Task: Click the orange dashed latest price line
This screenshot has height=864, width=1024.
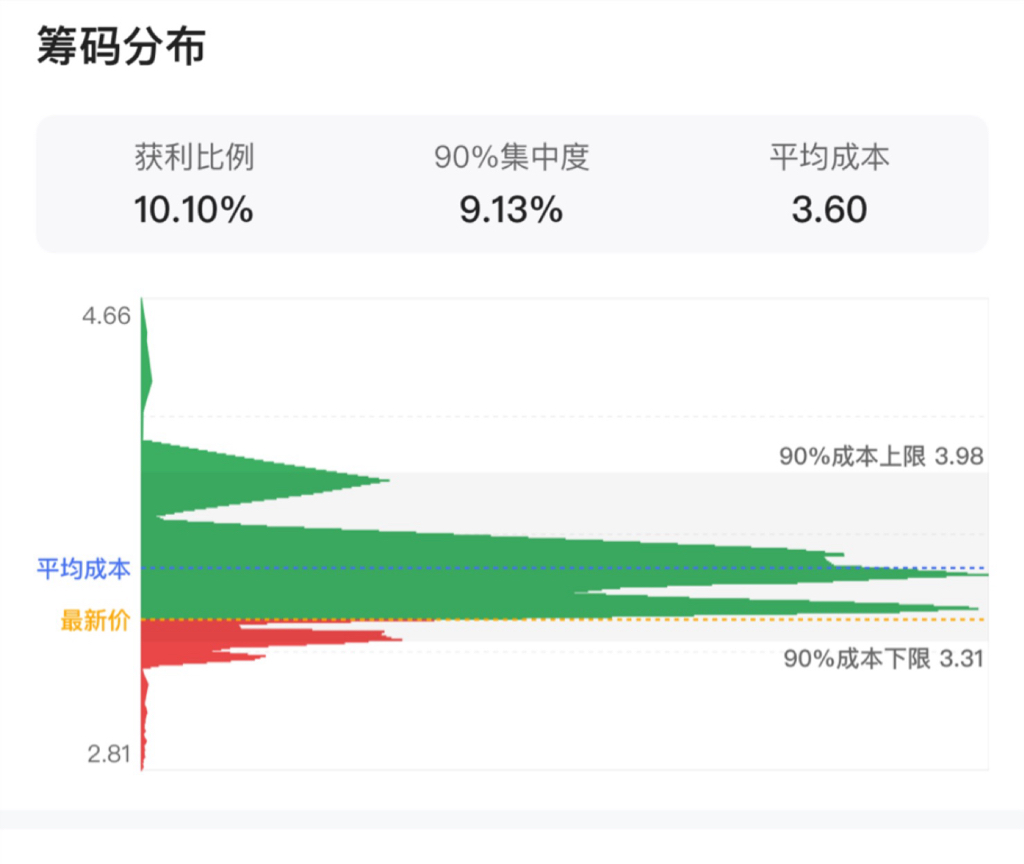Action: 565,619
